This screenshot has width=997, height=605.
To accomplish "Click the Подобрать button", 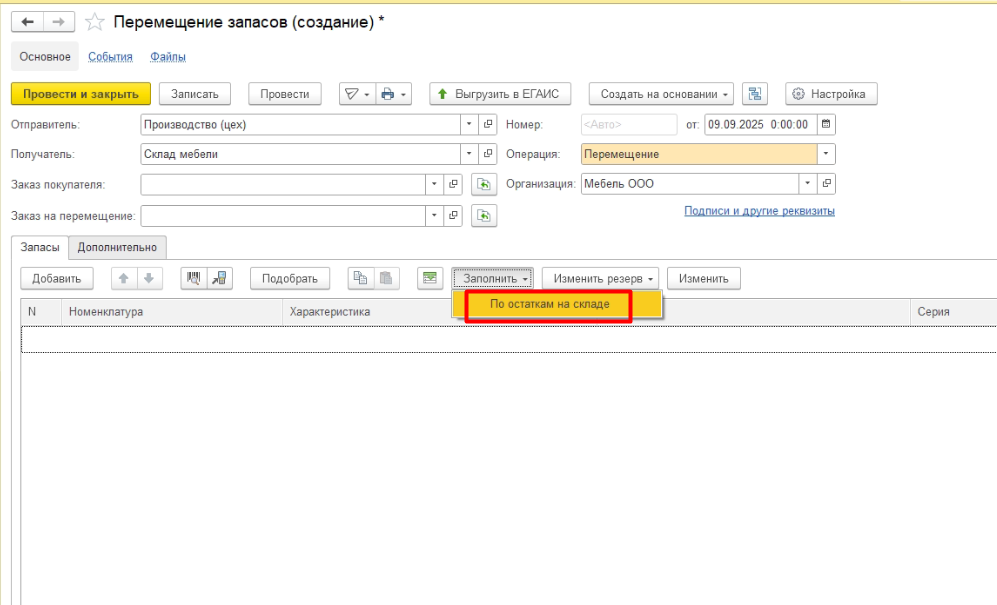I will click(x=290, y=279).
